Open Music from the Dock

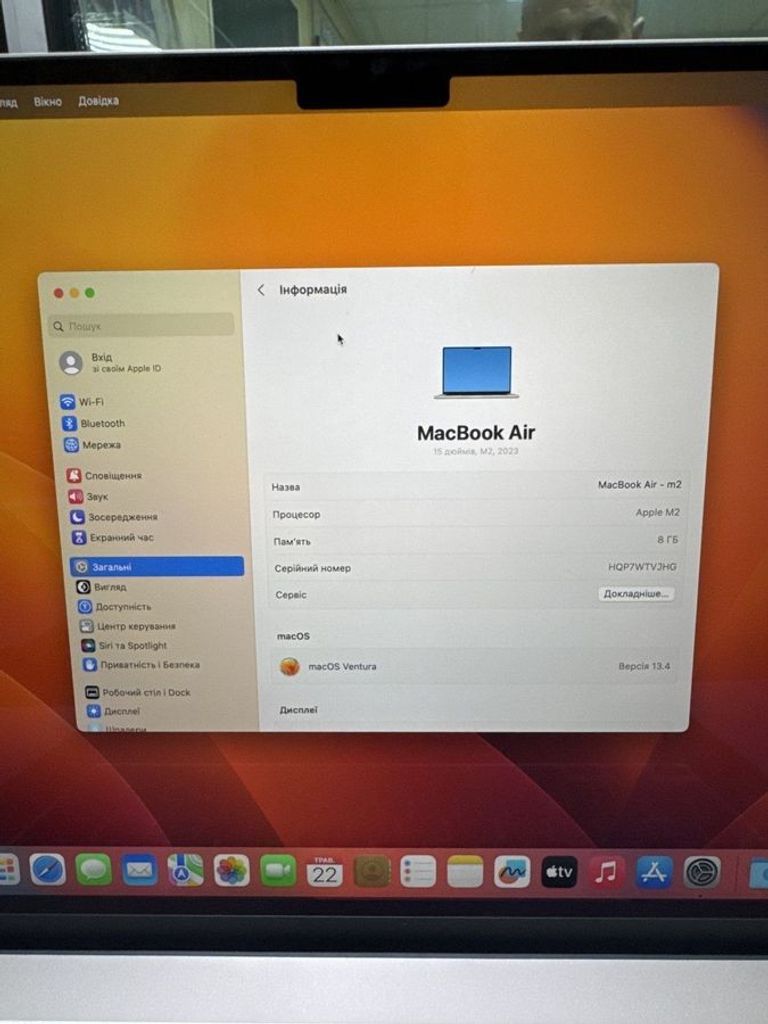click(607, 872)
